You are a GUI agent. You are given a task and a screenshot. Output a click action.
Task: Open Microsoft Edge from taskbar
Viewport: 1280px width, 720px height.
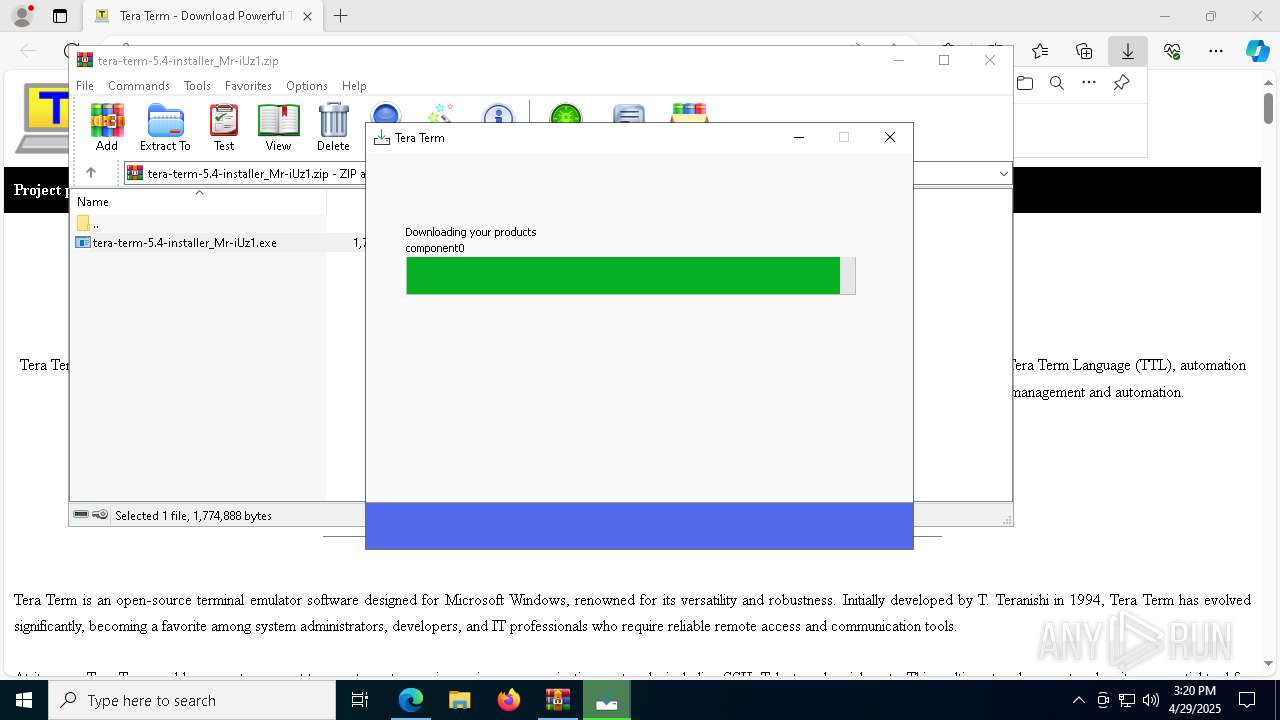click(411, 701)
